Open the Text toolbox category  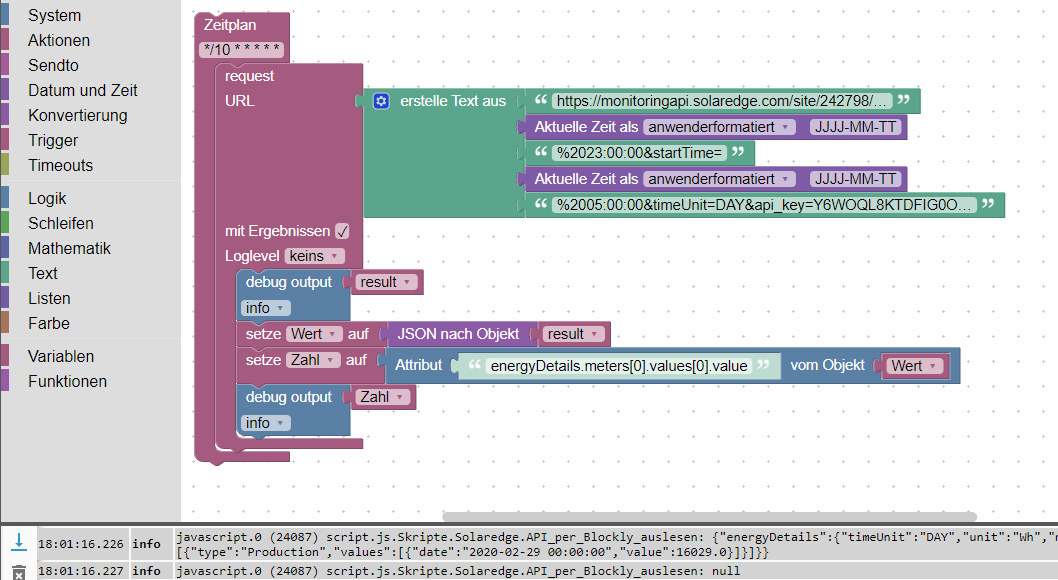pyautogui.click(x=43, y=273)
